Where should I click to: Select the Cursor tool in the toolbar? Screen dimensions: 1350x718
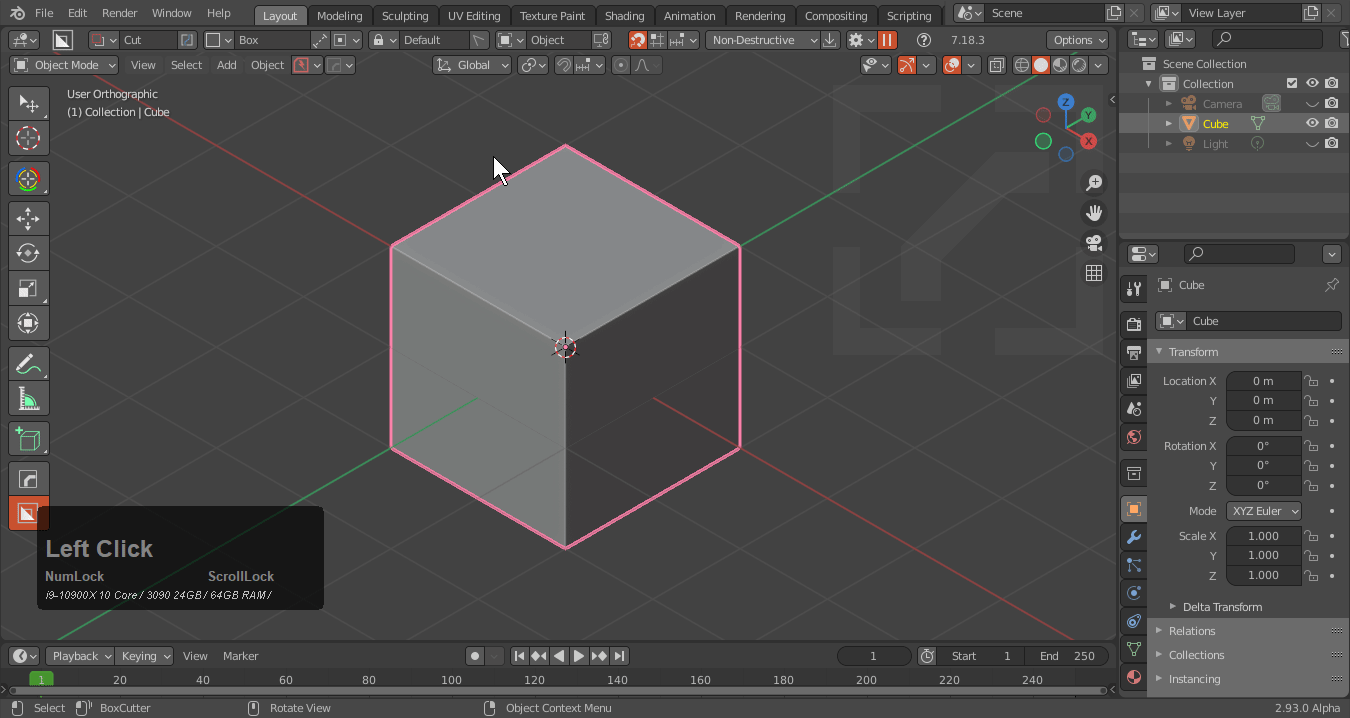[28, 138]
